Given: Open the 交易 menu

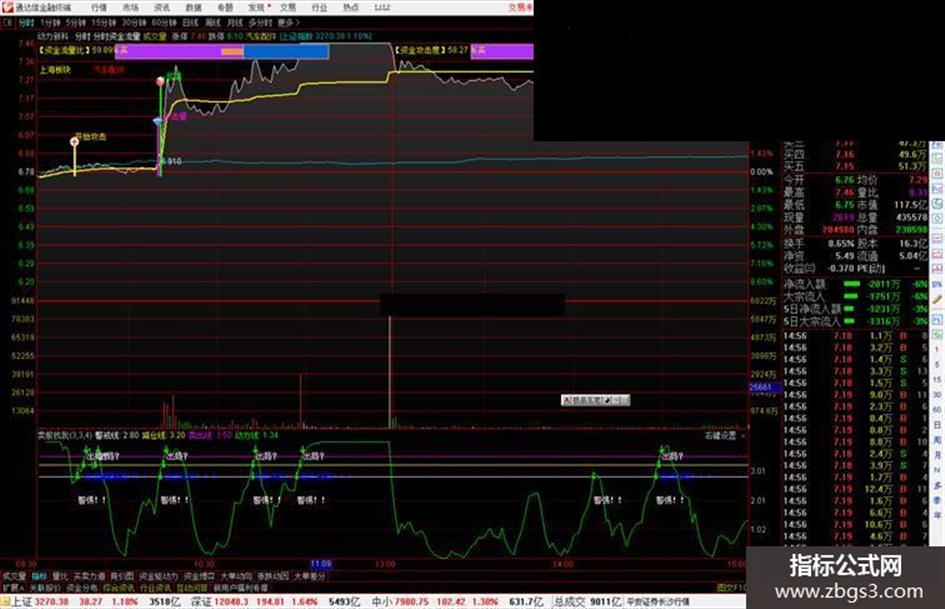Looking at the screenshot, I should (287, 8).
